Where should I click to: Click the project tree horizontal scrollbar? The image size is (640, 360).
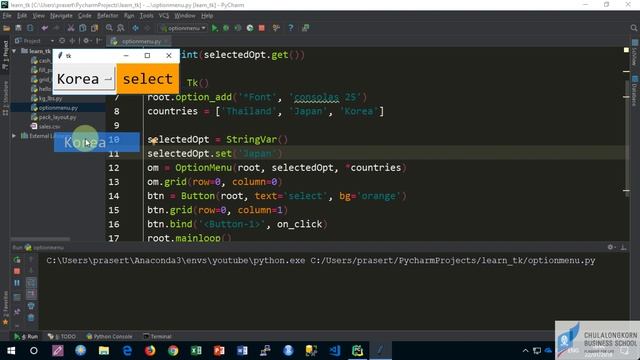pos(40,239)
